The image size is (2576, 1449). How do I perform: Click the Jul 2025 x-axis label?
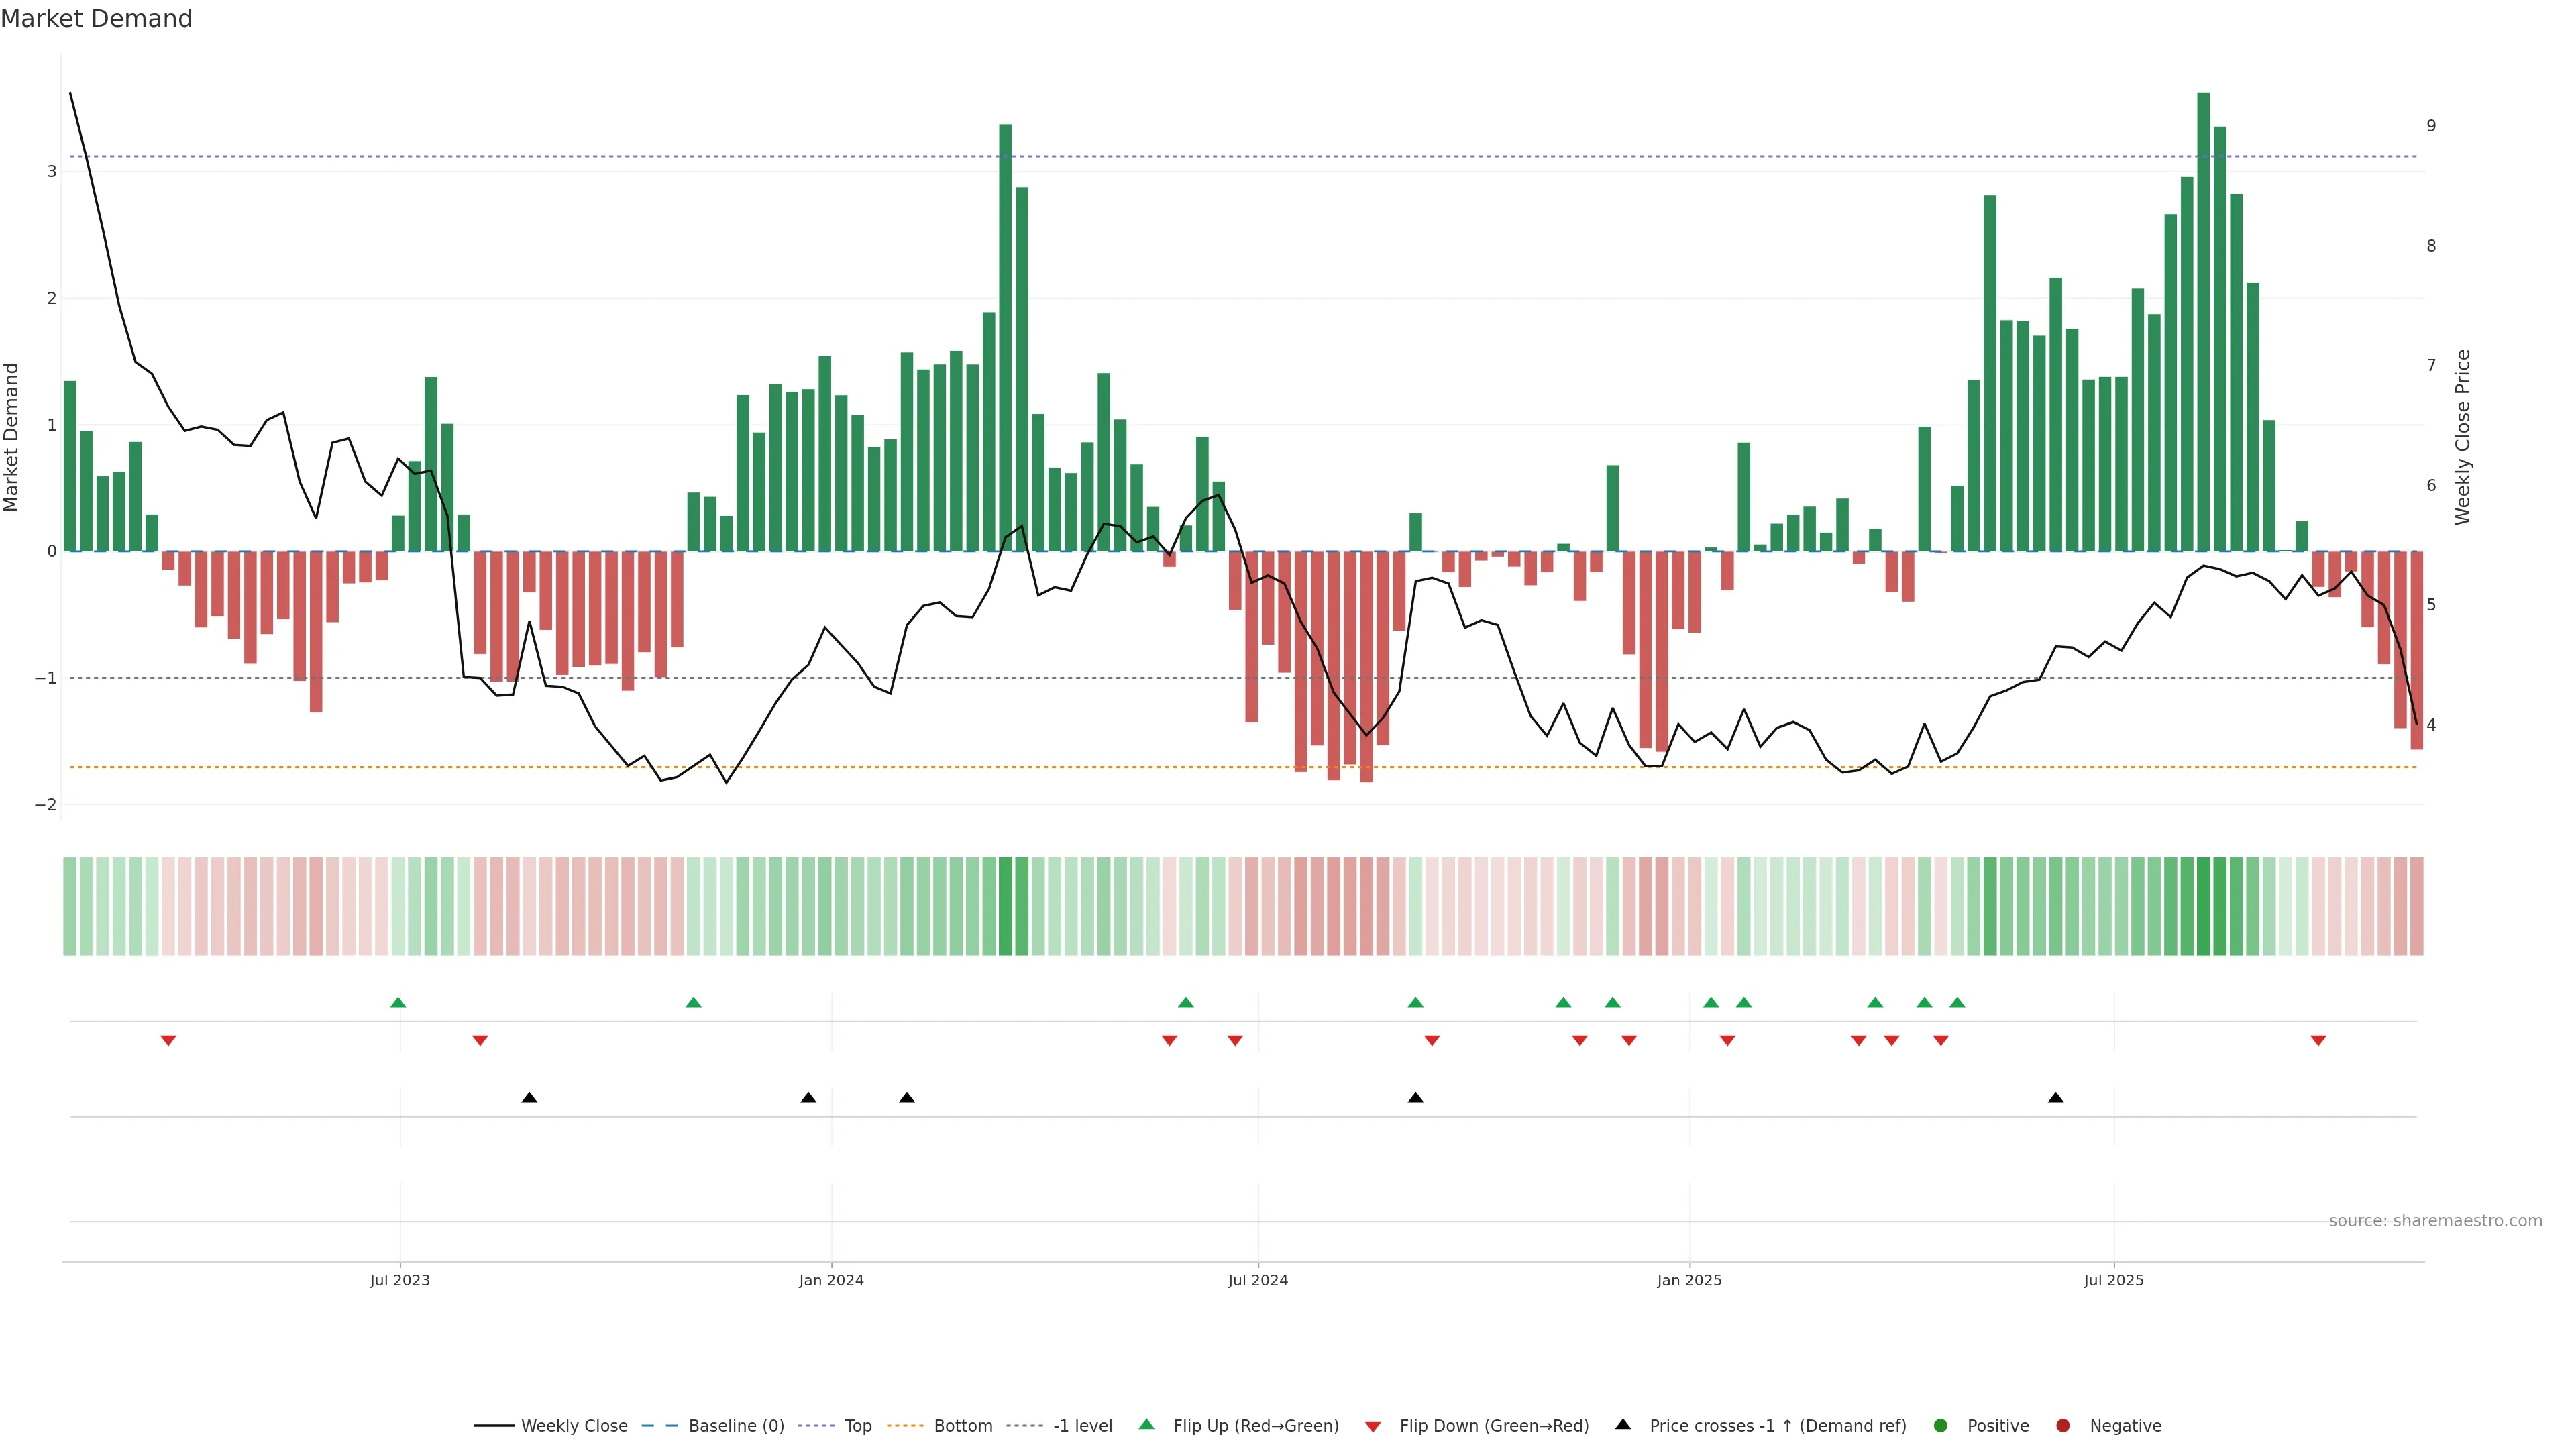(2113, 1280)
